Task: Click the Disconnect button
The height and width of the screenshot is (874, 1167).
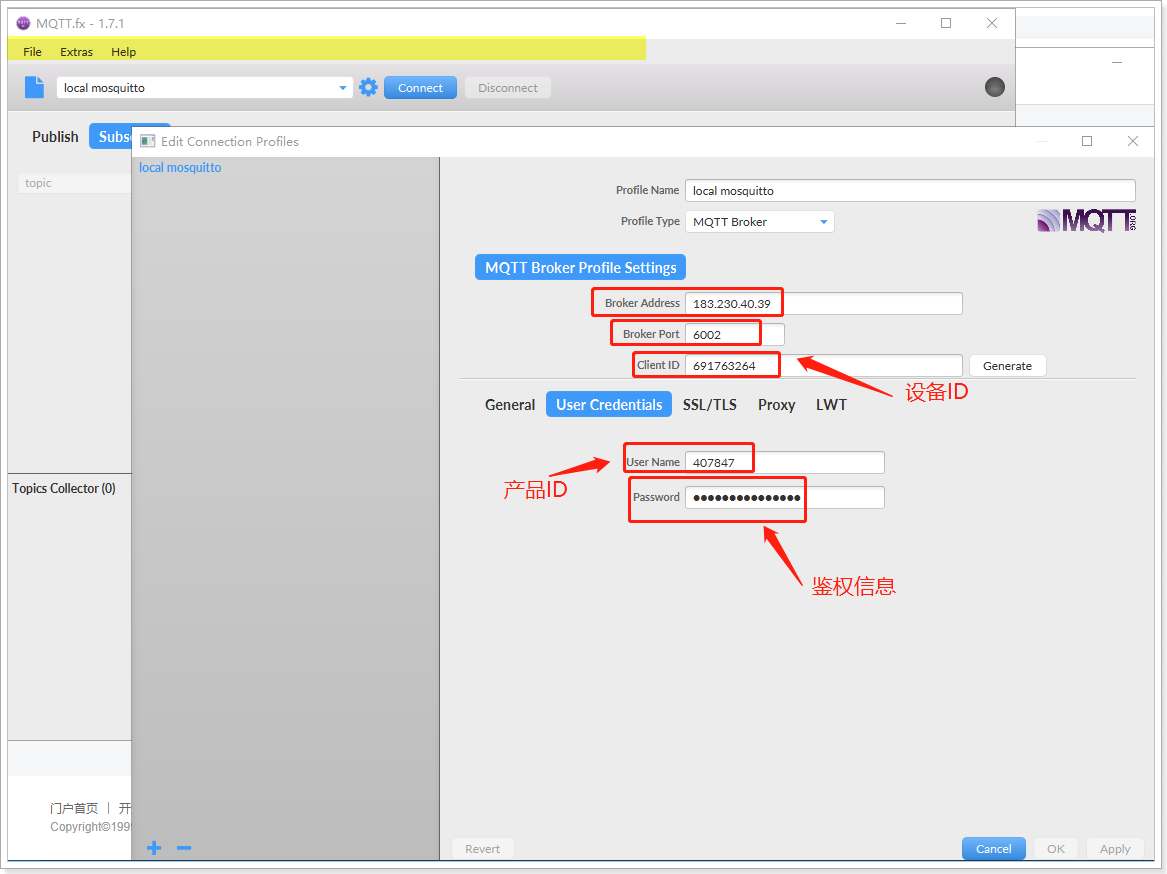Action: point(508,88)
